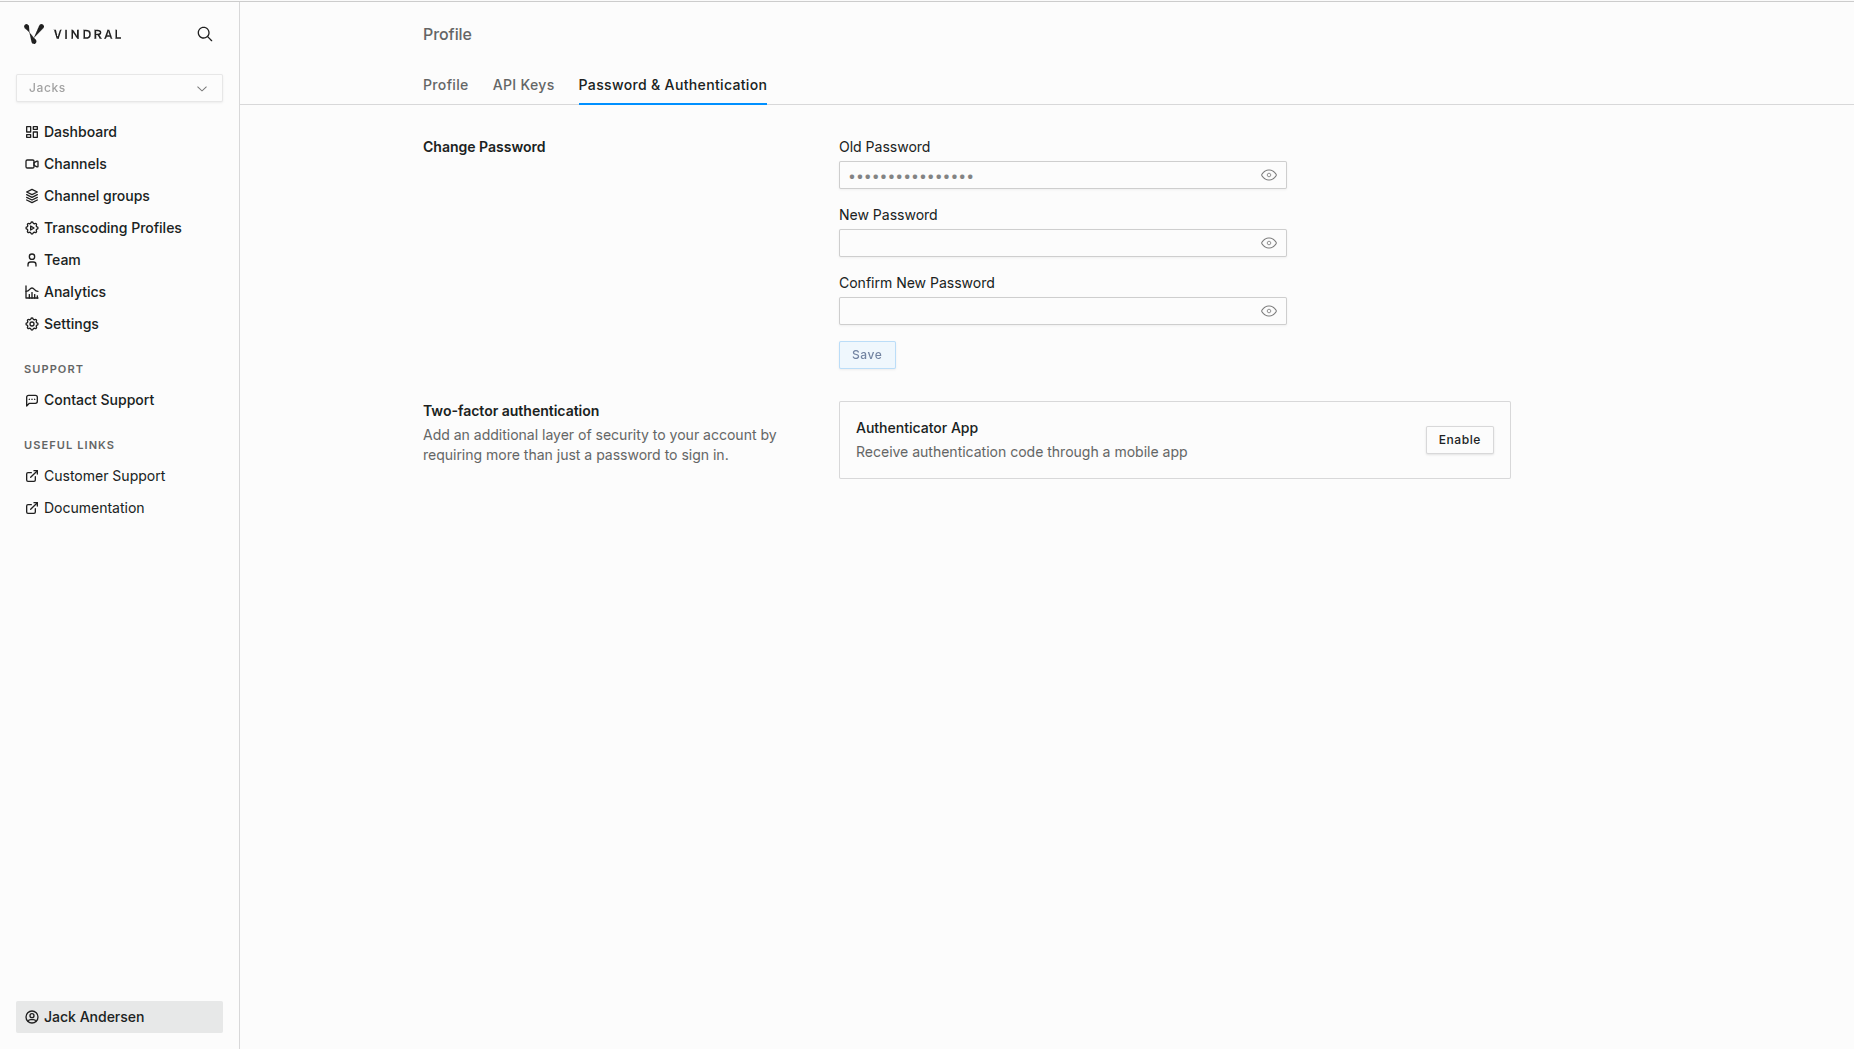This screenshot has height=1049, width=1856.
Task: Click the search magnifier icon in sidebar
Action: coord(205,34)
